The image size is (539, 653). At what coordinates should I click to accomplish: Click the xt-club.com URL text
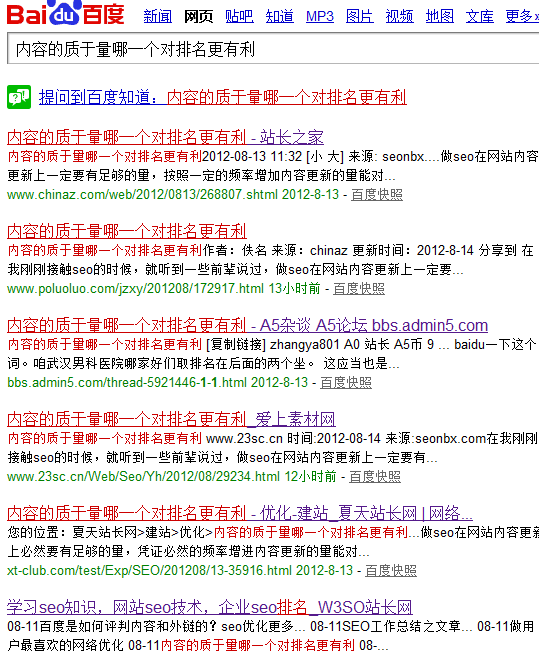click(x=149, y=571)
